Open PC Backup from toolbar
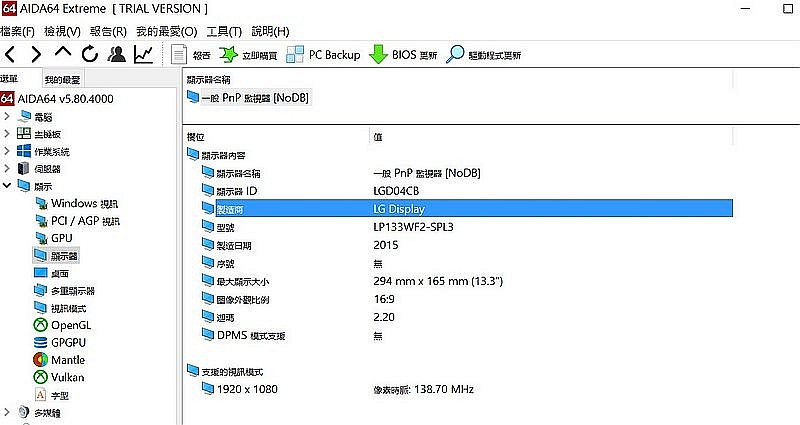The width and height of the screenshot is (800, 425). coord(323,55)
